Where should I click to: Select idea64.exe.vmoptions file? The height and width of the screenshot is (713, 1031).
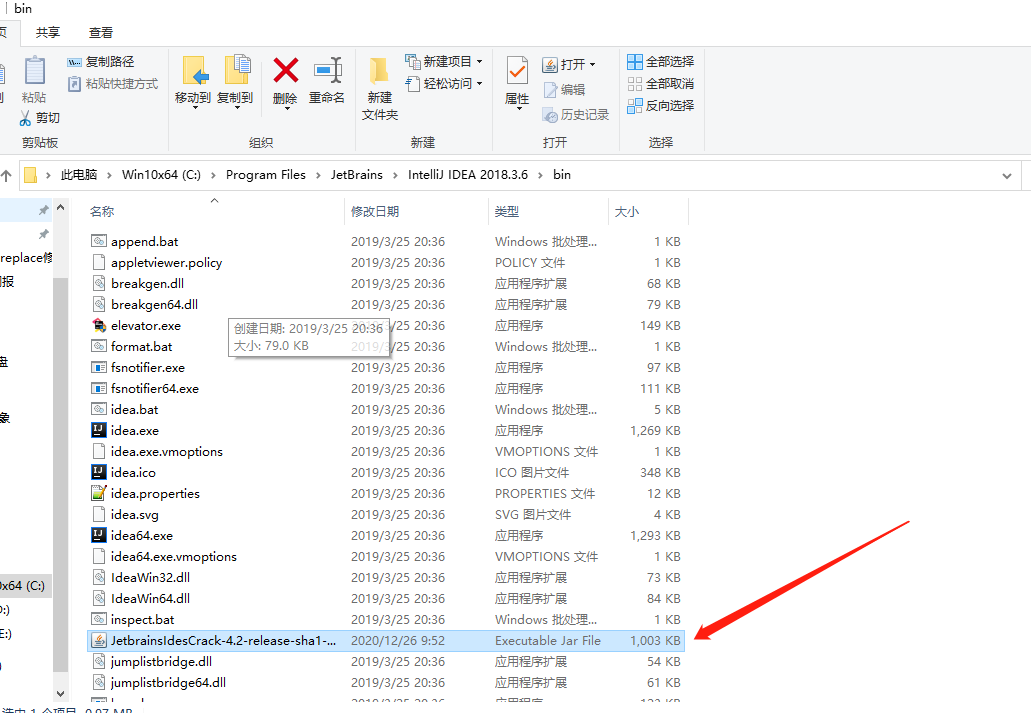click(x=385, y=556)
